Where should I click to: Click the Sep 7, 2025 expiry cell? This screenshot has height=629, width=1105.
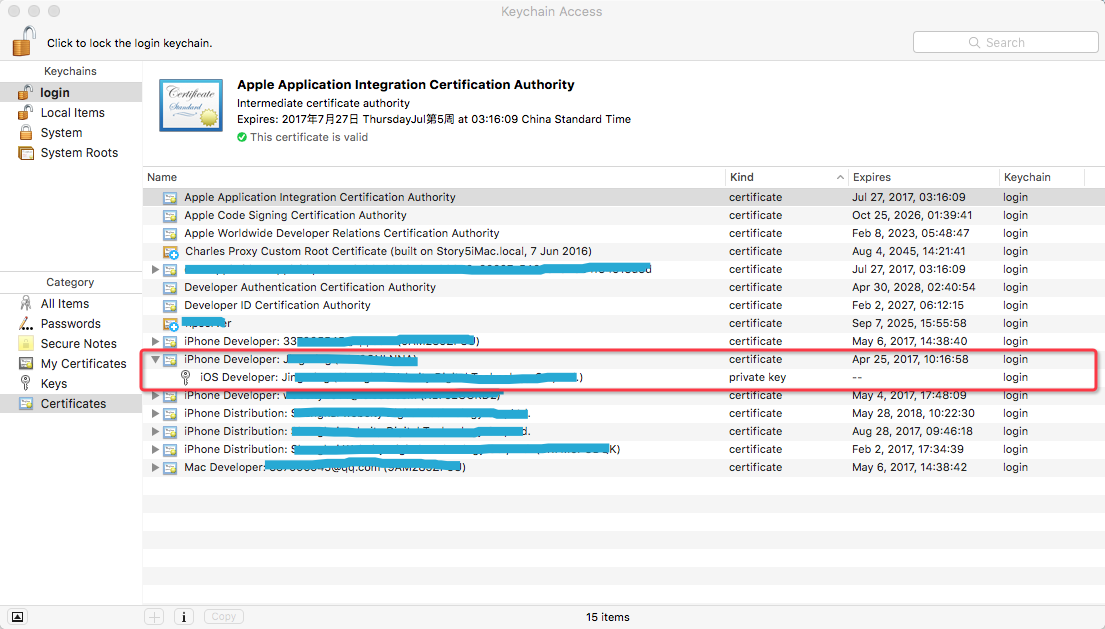[909, 323]
